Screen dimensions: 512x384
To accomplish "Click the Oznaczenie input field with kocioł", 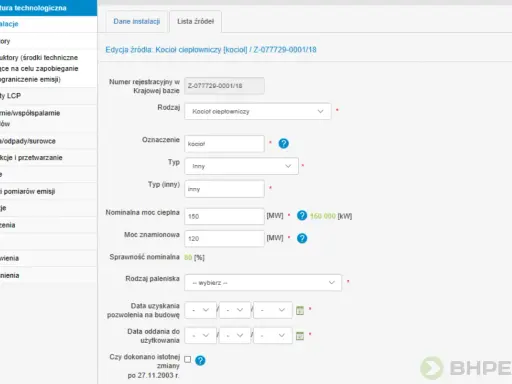I will pyautogui.click(x=224, y=144).
